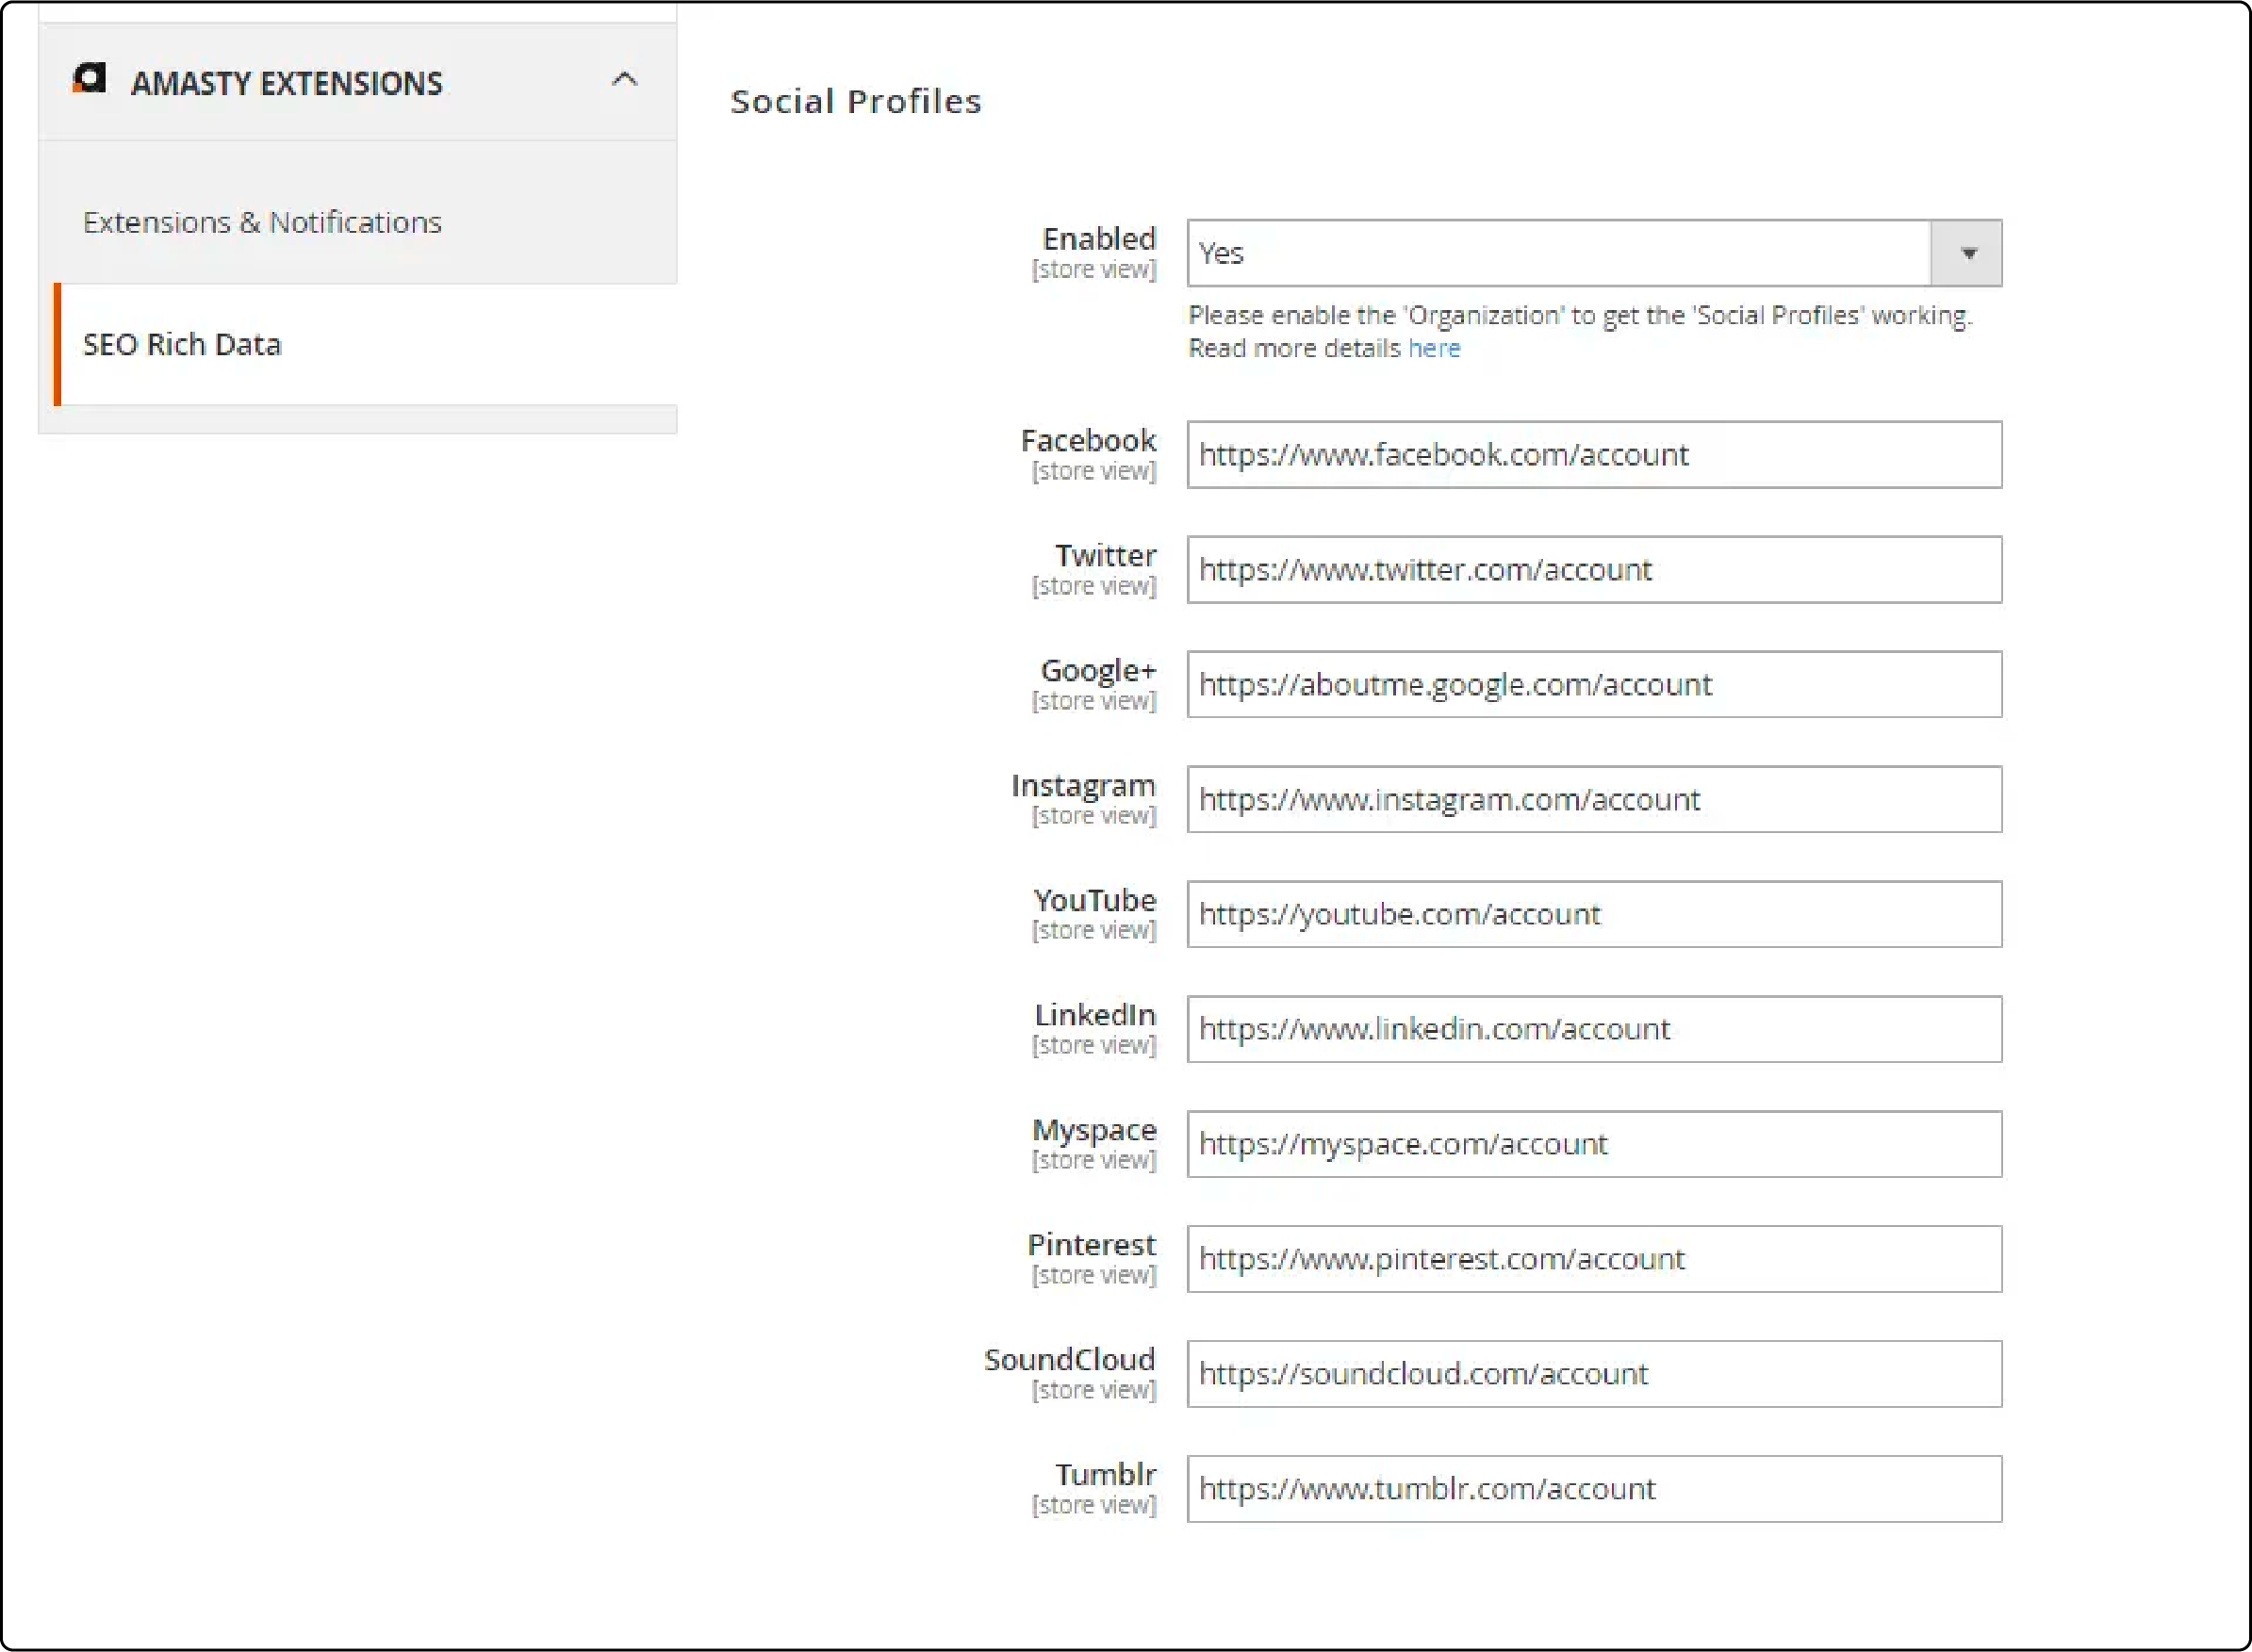Viewport: 2252px width, 1652px height.
Task: Click the Enabled field label
Action: pos(1099,239)
